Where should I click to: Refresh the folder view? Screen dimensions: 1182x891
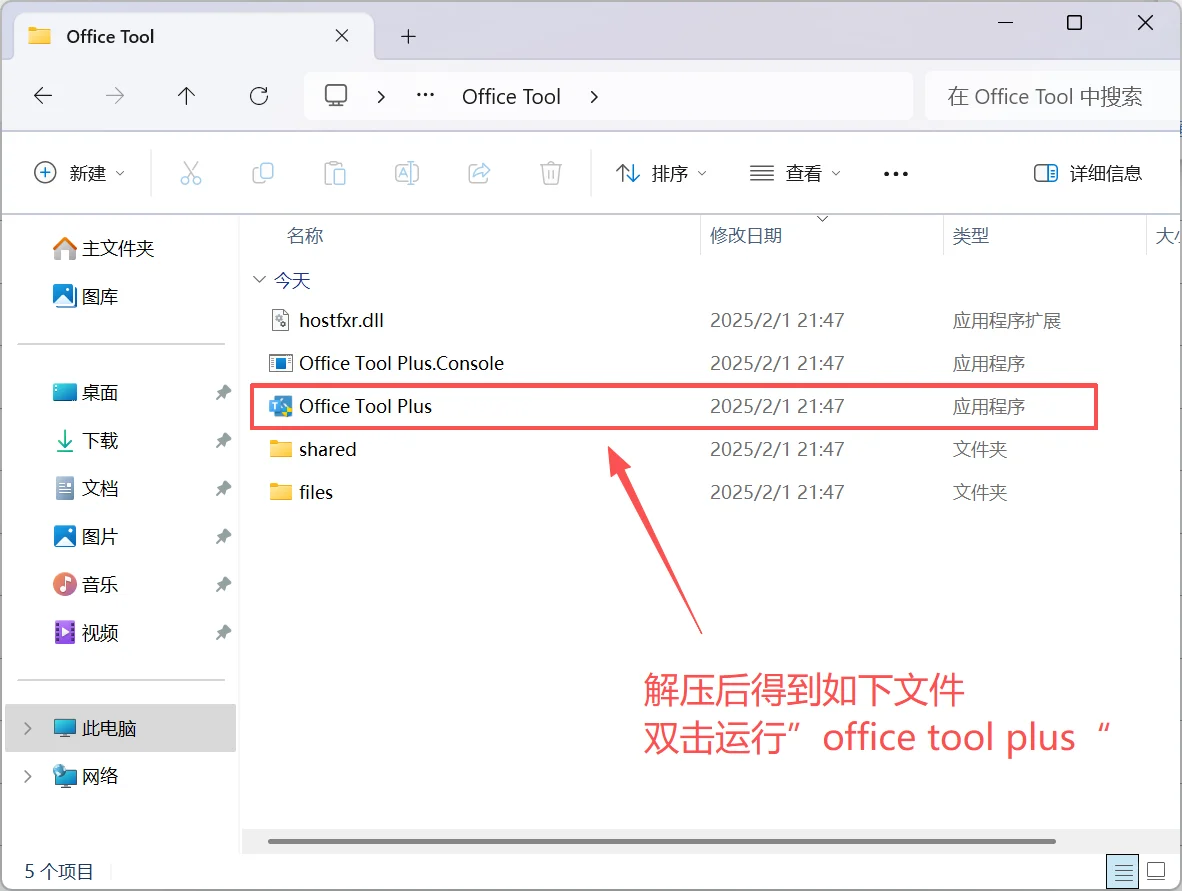[258, 95]
